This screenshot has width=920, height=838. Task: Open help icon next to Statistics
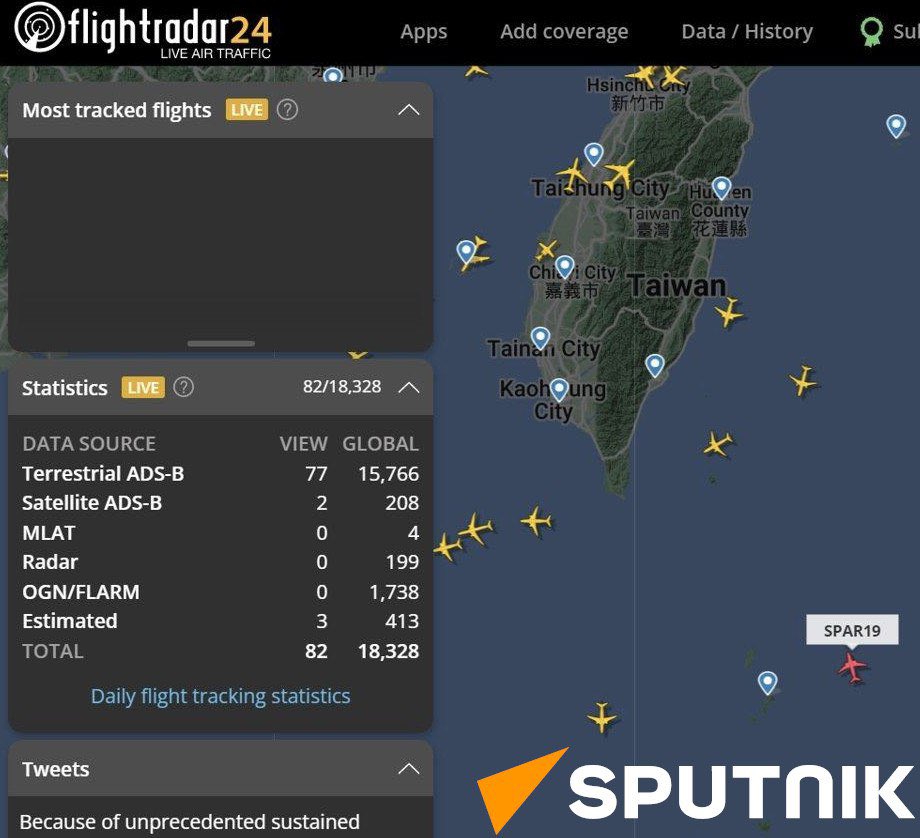pos(184,387)
